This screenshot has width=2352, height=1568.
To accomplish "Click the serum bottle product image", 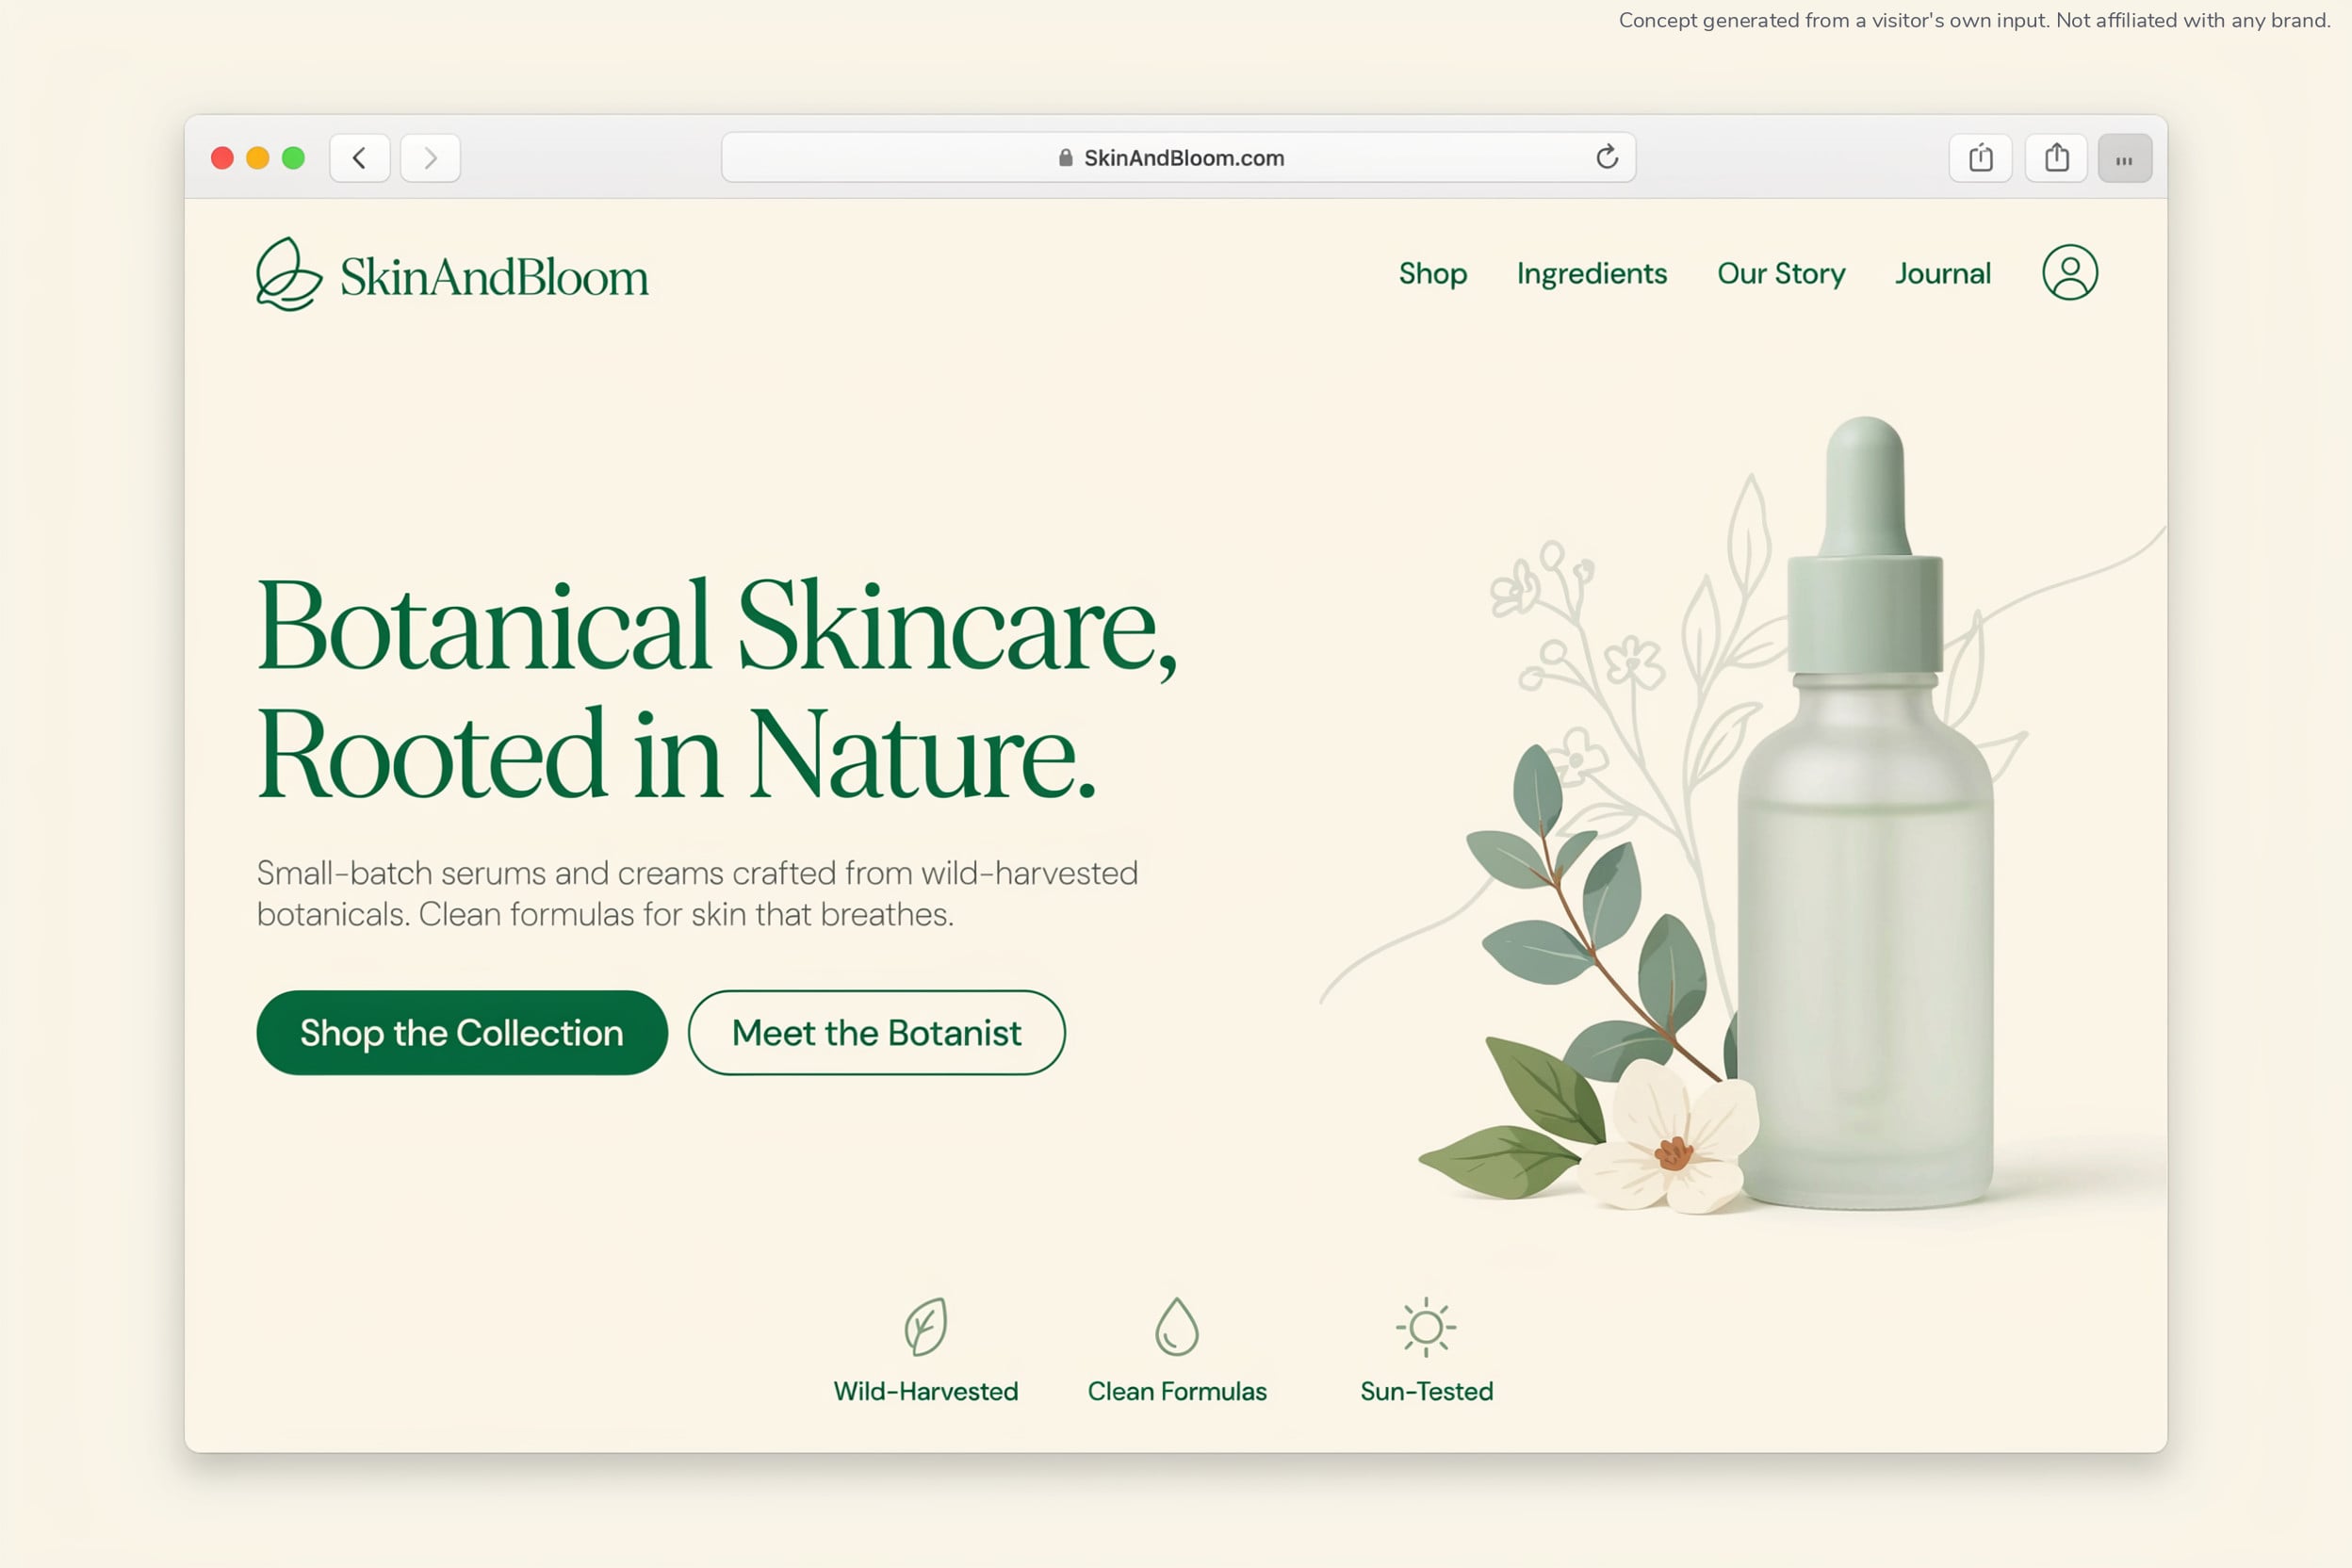I will (1865, 813).
